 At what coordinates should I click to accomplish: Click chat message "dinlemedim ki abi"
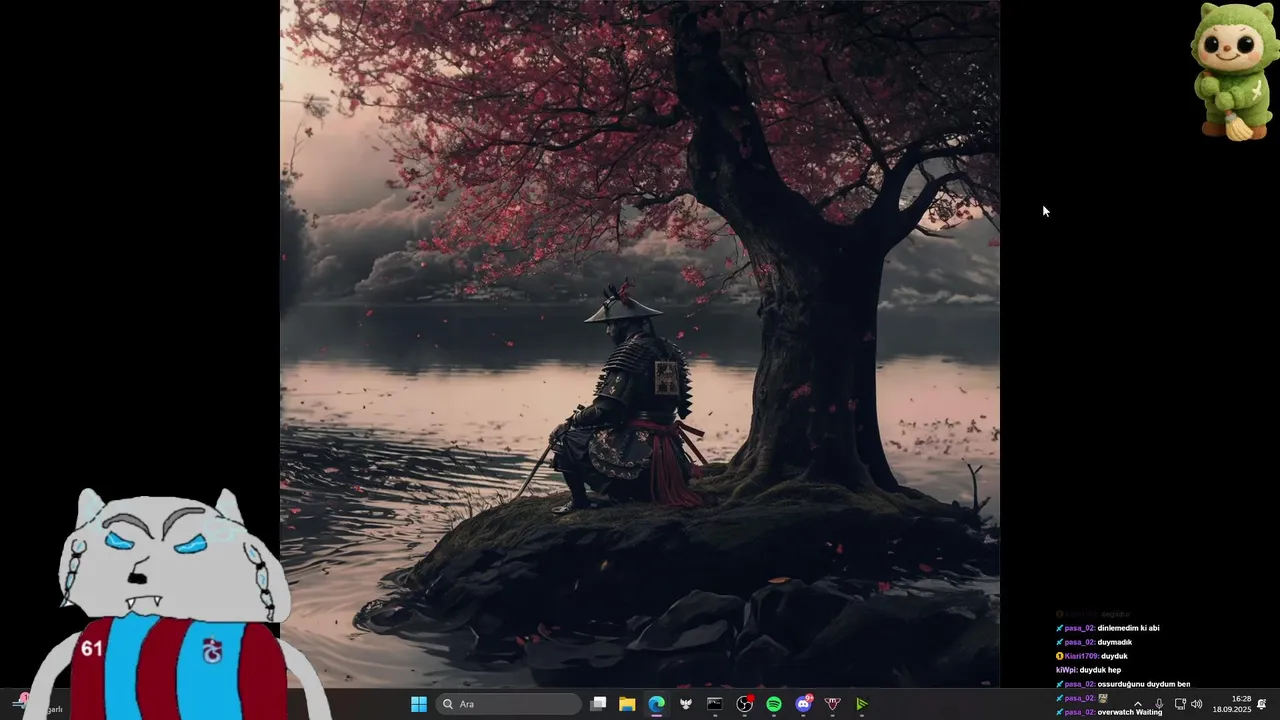(x=1128, y=628)
